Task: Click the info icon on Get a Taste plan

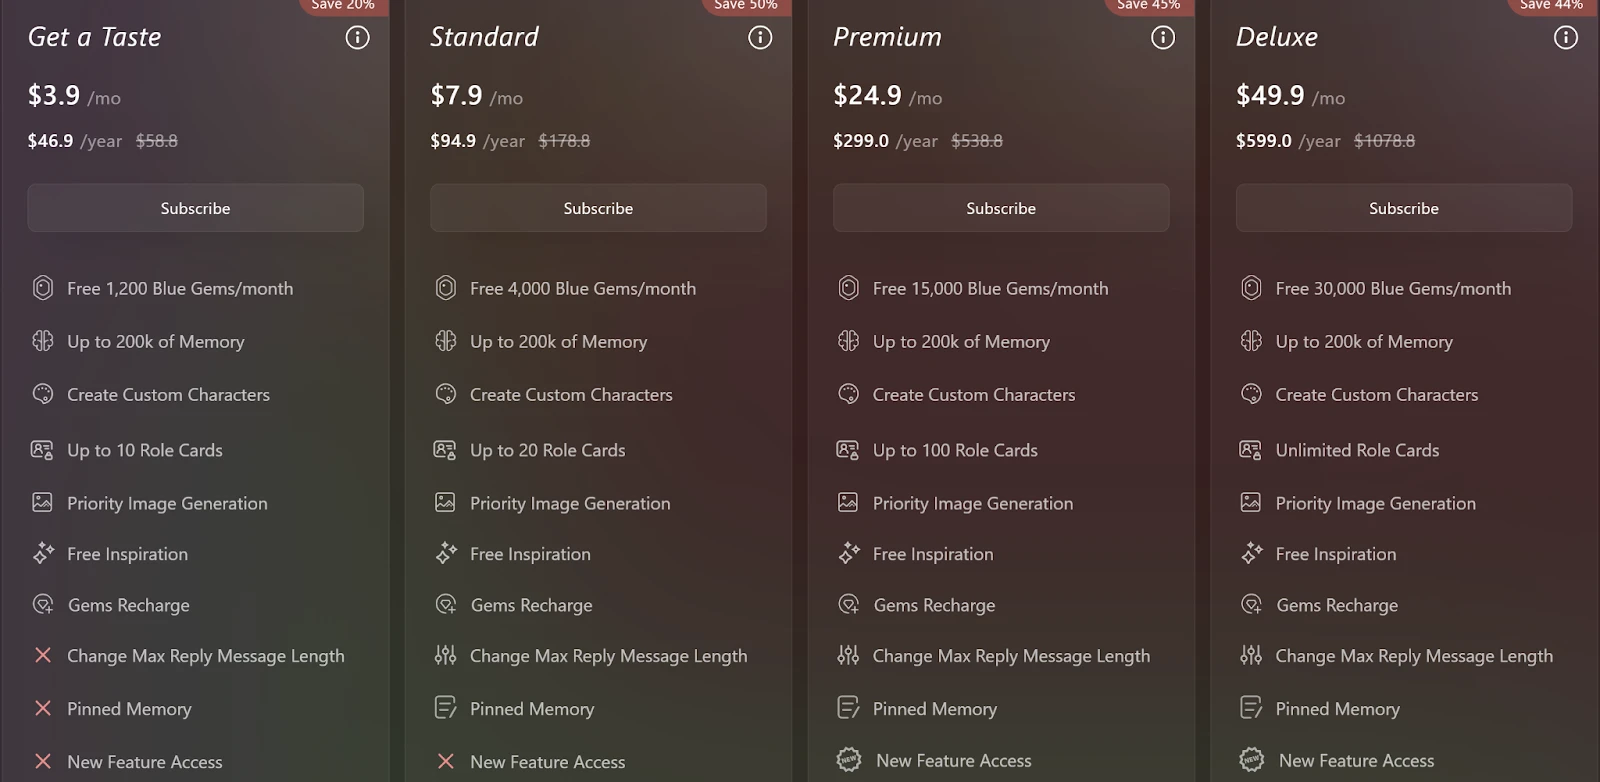Action: (357, 38)
